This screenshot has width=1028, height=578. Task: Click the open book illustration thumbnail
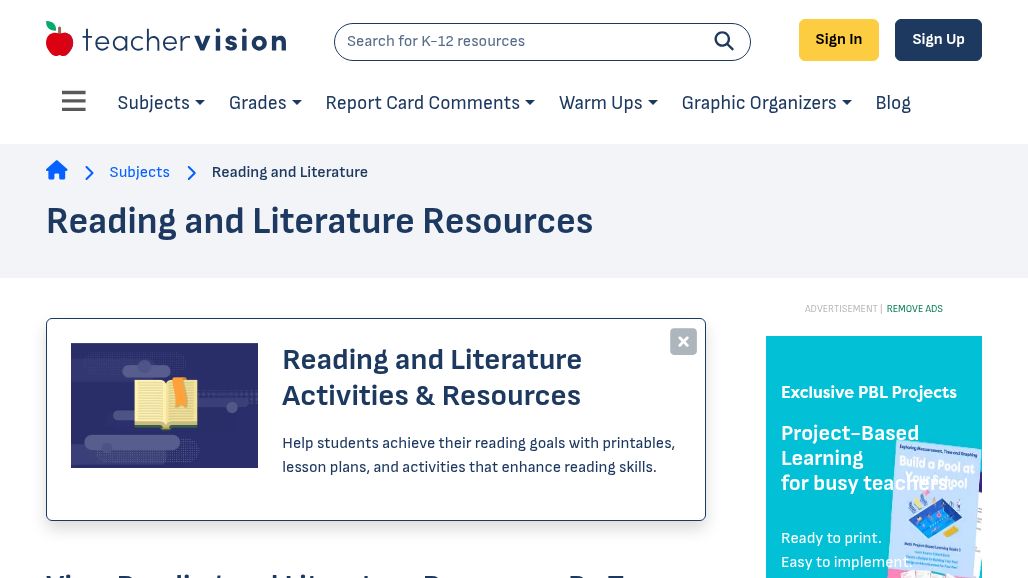tap(164, 405)
